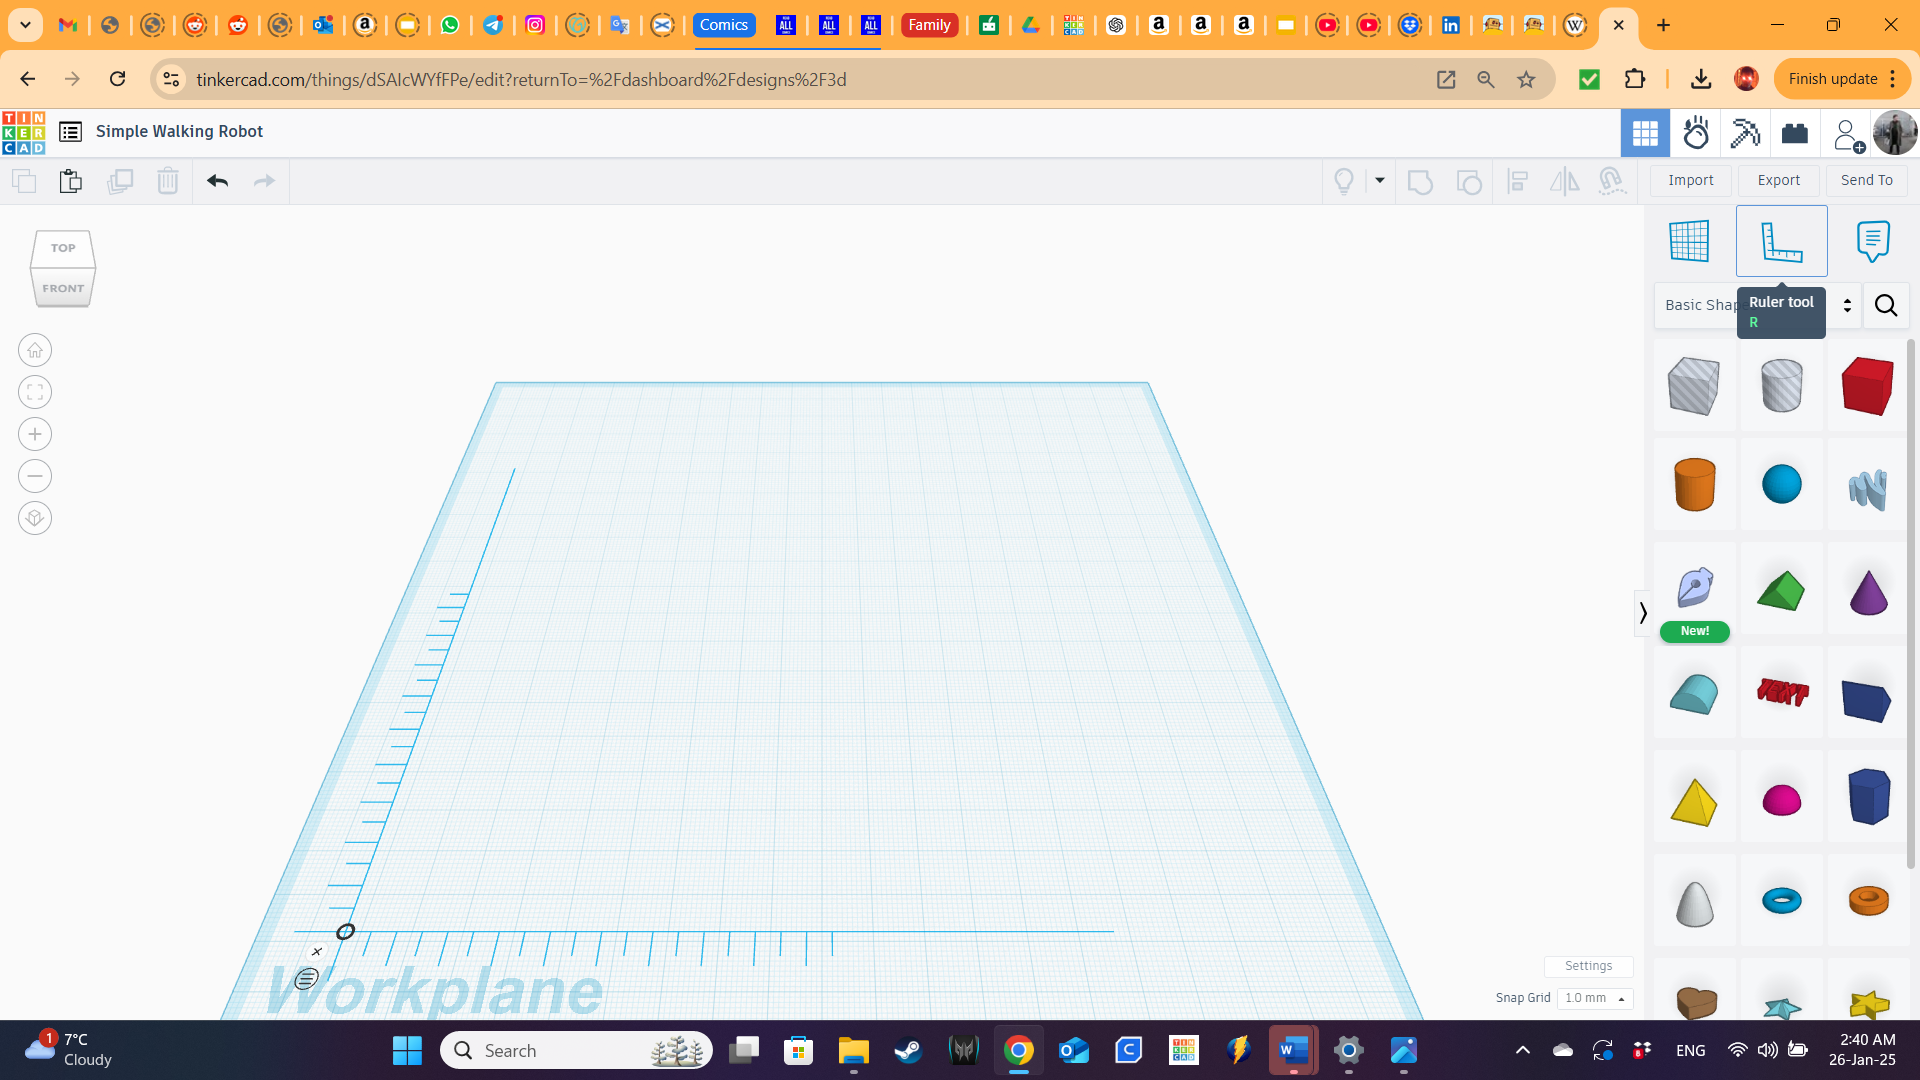Open the Notes tool
The width and height of the screenshot is (1920, 1080).
click(x=1873, y=240)
